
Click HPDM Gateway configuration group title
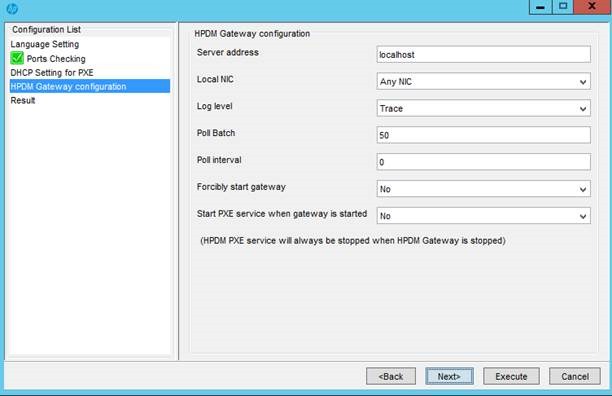(252, 34)
